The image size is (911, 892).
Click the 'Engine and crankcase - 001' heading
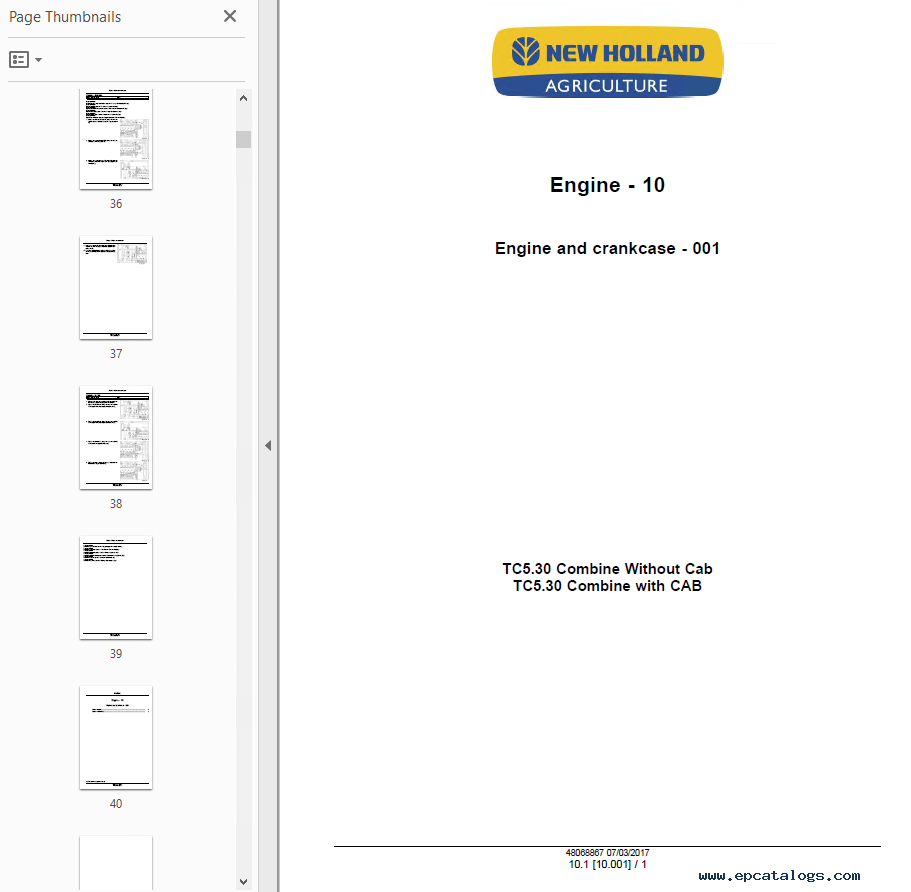pyautogui.click(x=607, y=248)
